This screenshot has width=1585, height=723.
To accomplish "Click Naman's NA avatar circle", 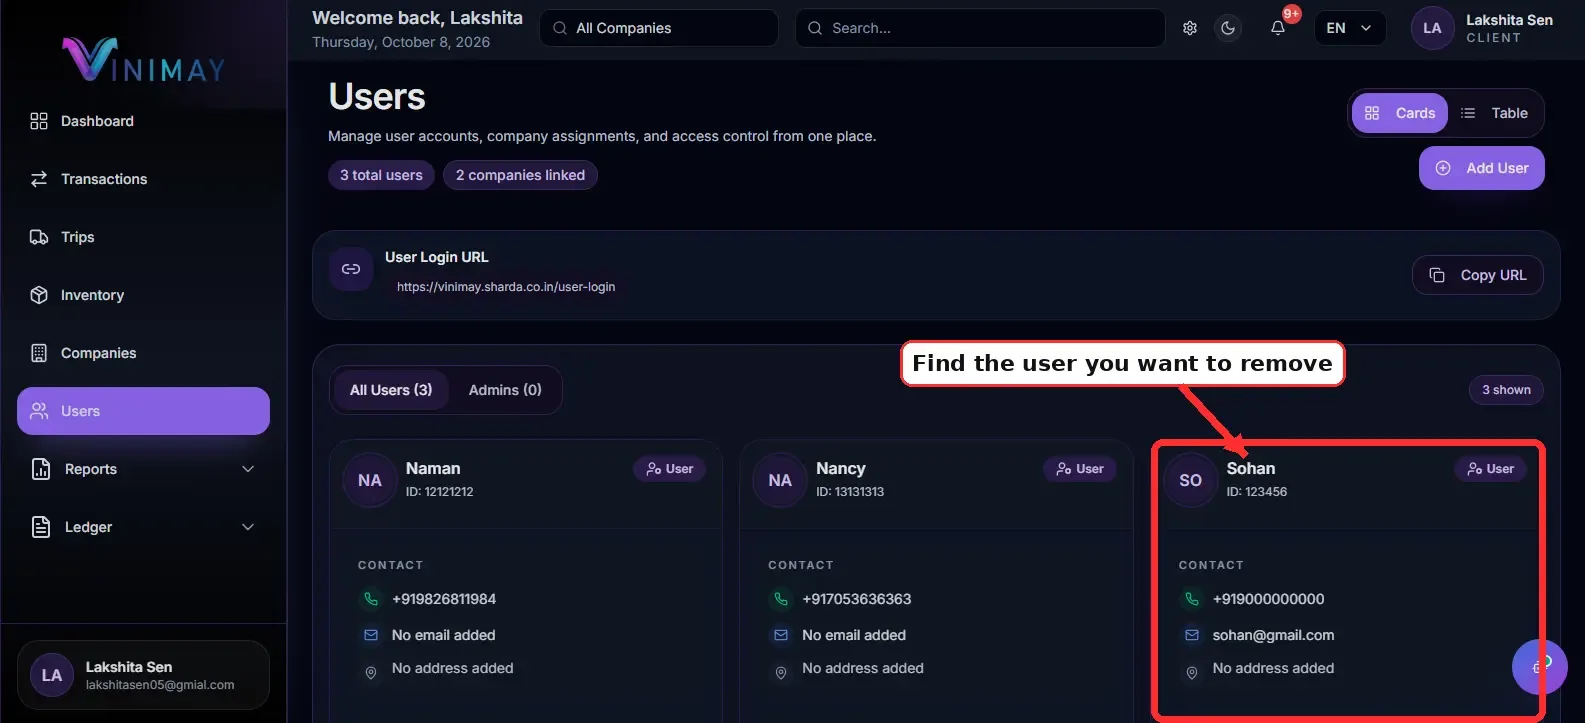I will [x=370, y=480].
